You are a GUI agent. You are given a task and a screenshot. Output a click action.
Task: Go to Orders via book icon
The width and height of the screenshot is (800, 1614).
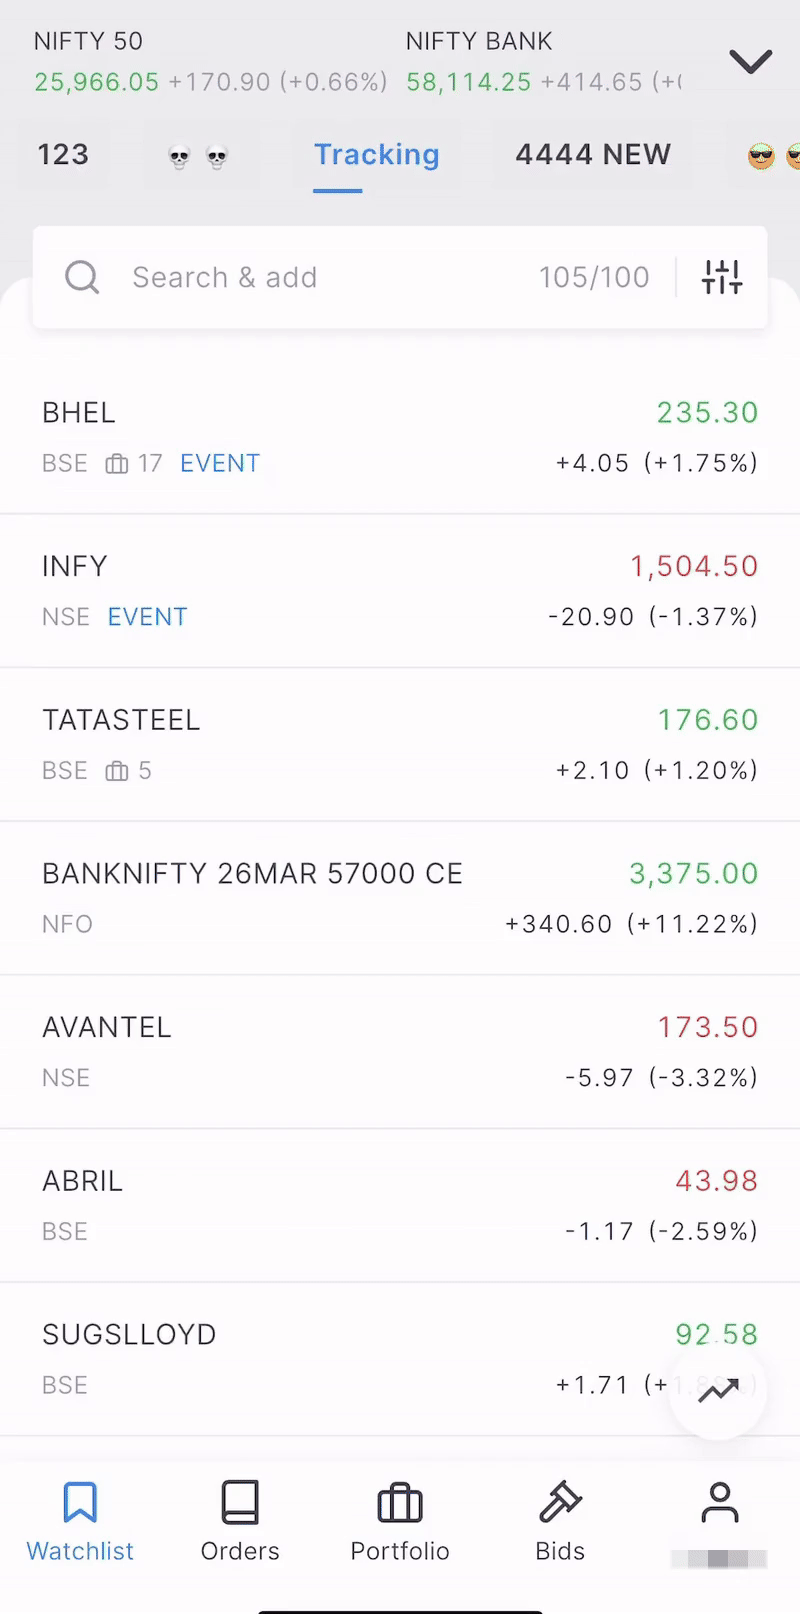240,1502
